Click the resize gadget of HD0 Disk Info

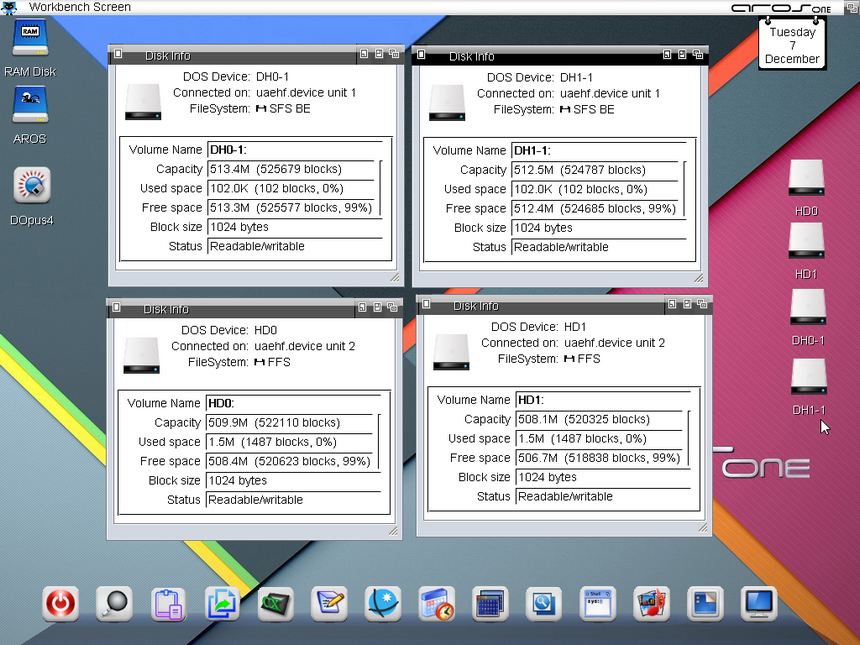click(x=394, y=531)
